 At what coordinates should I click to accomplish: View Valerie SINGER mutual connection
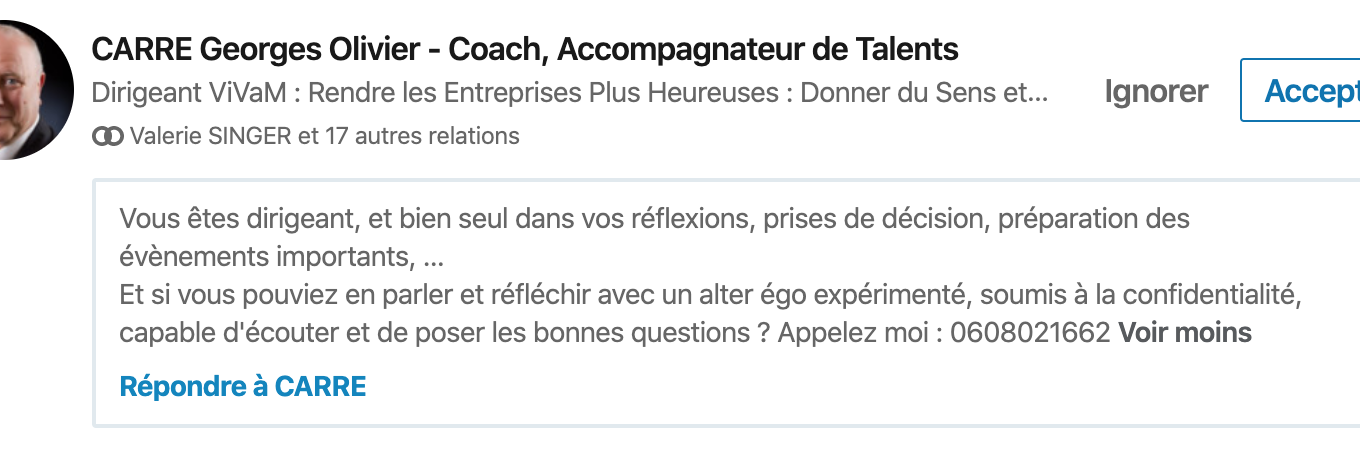[x=210, y=136]
